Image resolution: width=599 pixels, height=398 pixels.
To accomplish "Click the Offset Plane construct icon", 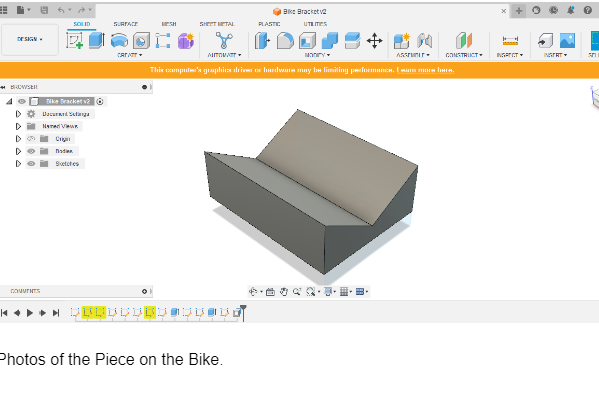I will (x=464, y=40).
